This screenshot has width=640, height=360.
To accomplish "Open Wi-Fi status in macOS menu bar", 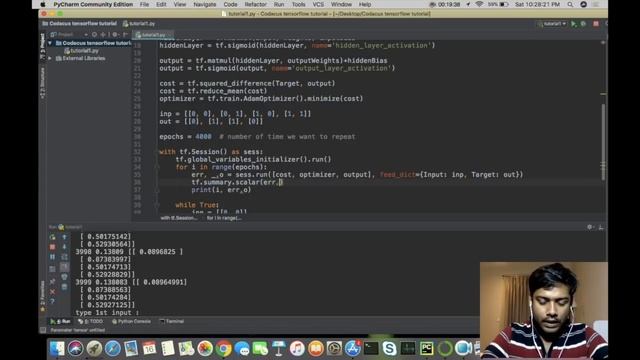I will tap(479, 4).
